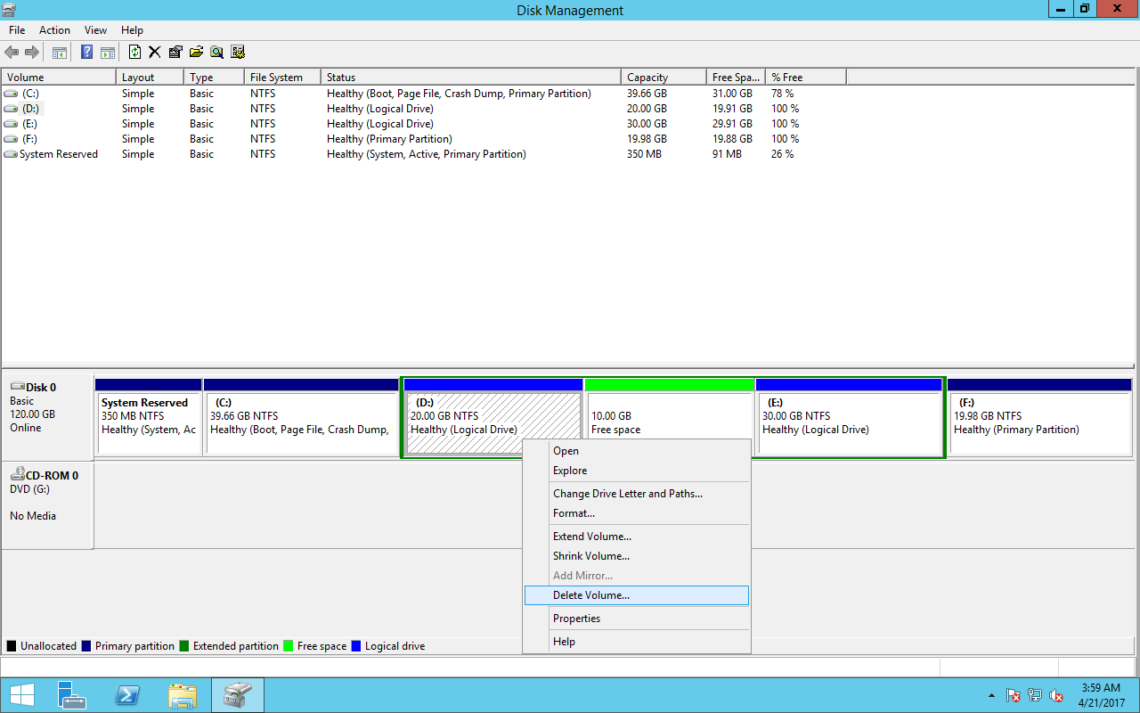Click the Disk Management icon in taskbar
This screenshot has height=713, width=1140.
tap(238, 694)
